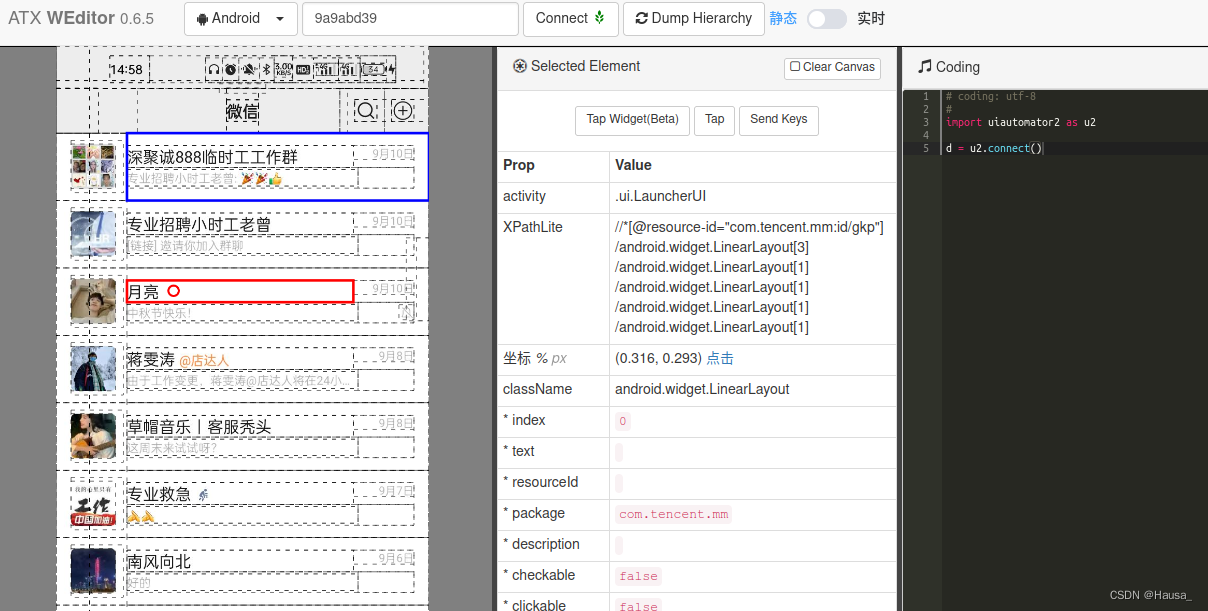This screenshot has height=611, width=1208.
Task: Click battery indicator in phone status bar
Action: point(376,69)
